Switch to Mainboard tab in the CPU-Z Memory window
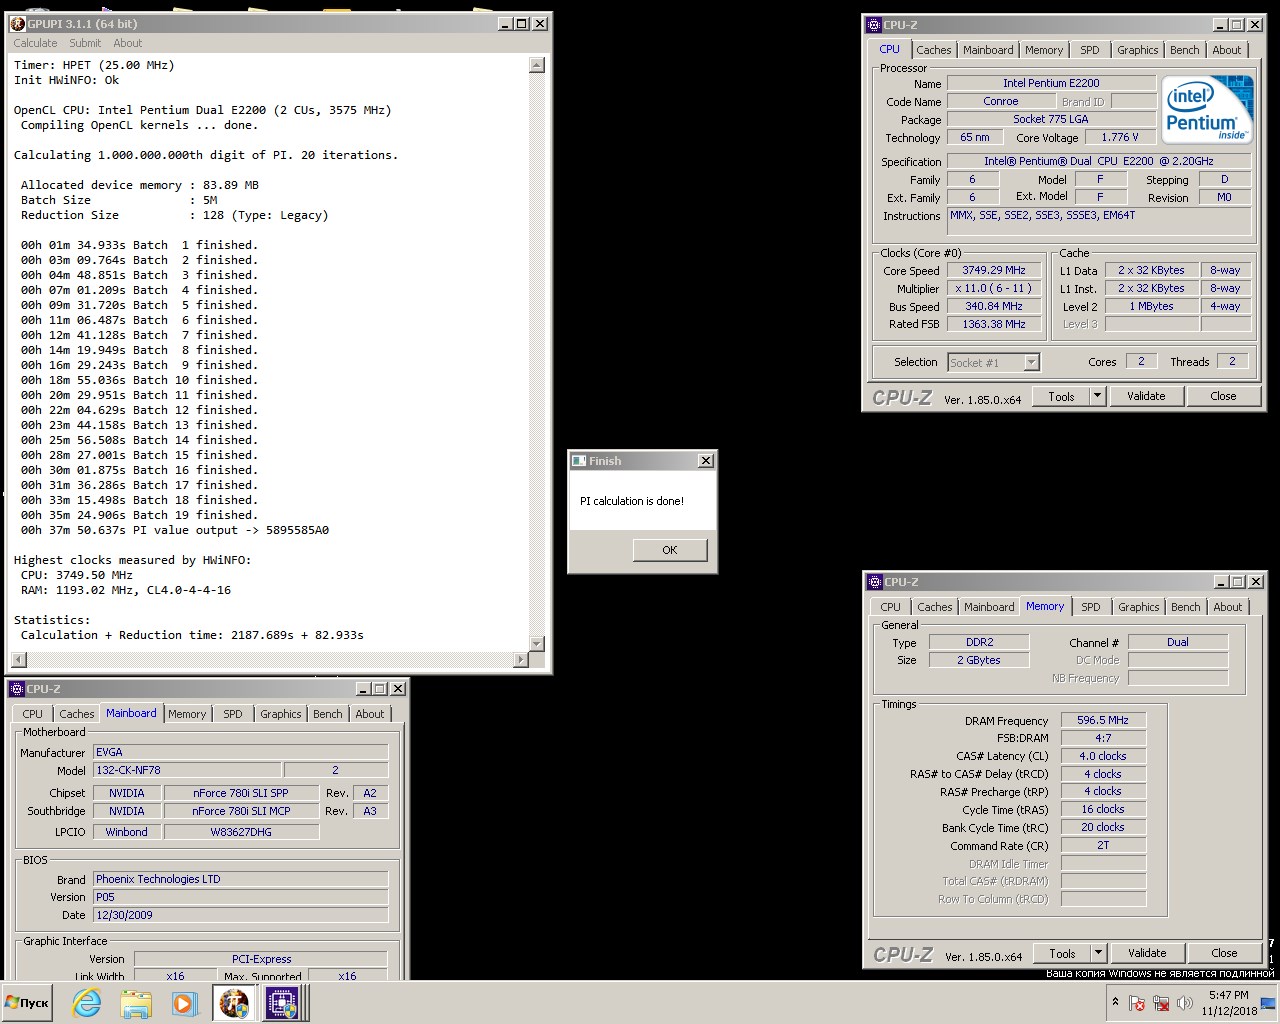 tap(989, 607)
